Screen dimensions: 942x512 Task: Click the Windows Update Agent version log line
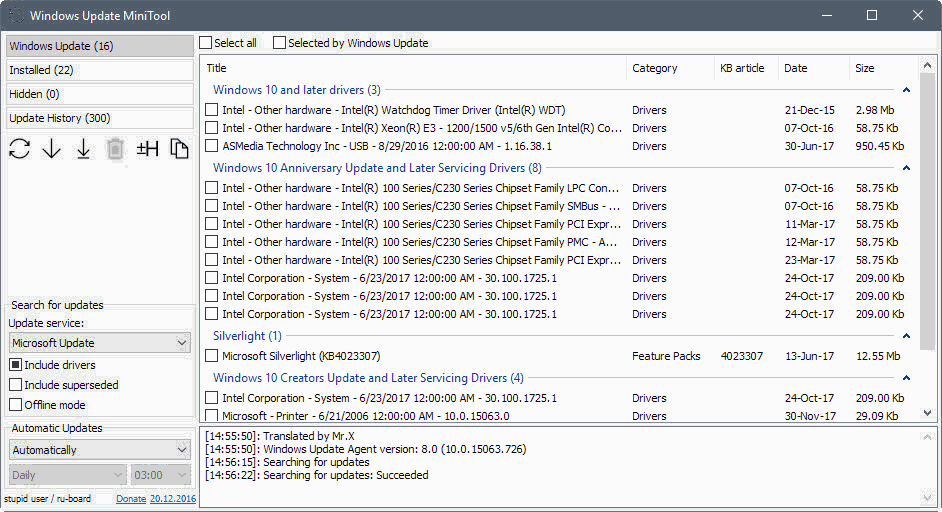(x=365, y=450)
